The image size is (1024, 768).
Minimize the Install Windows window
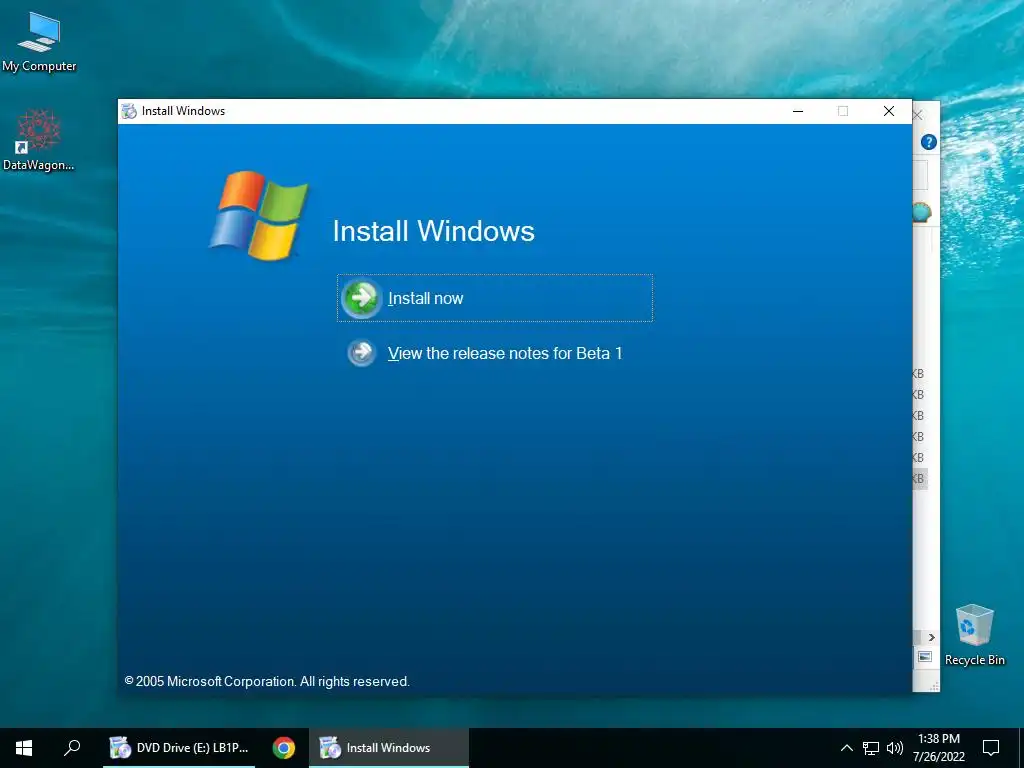(798, 111)
